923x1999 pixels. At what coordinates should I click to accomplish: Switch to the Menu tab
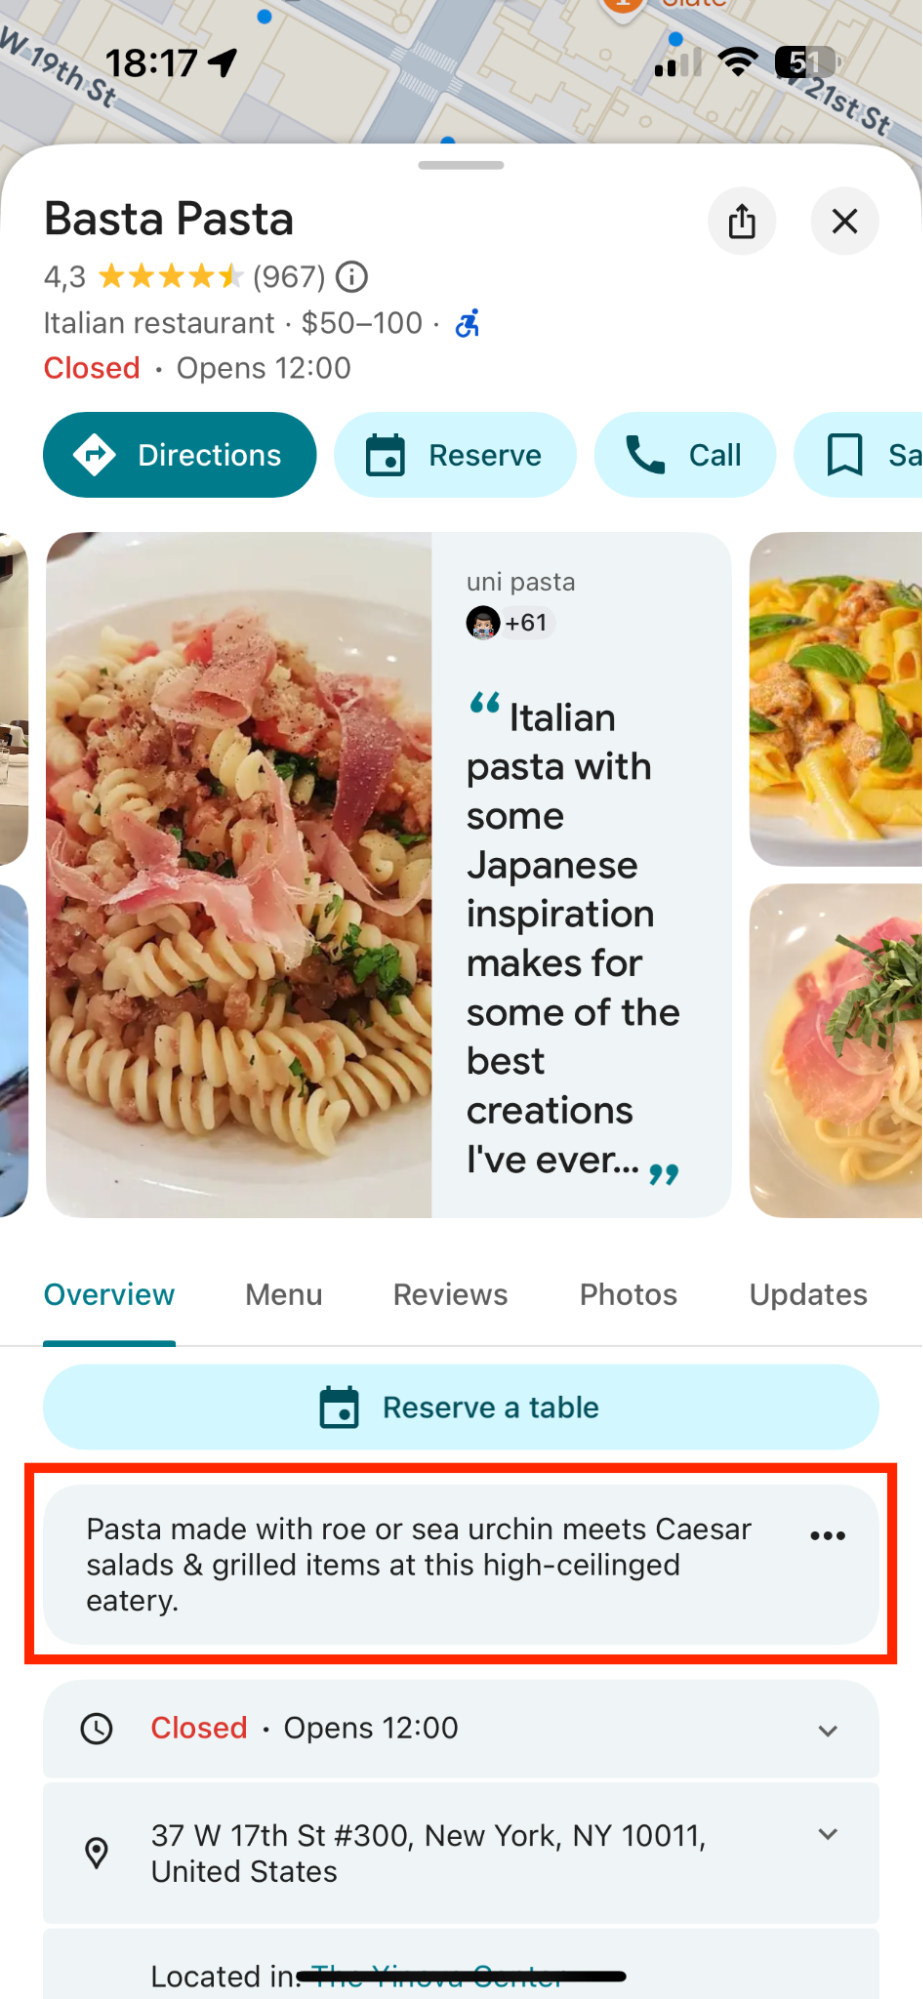click(284, 1294)
